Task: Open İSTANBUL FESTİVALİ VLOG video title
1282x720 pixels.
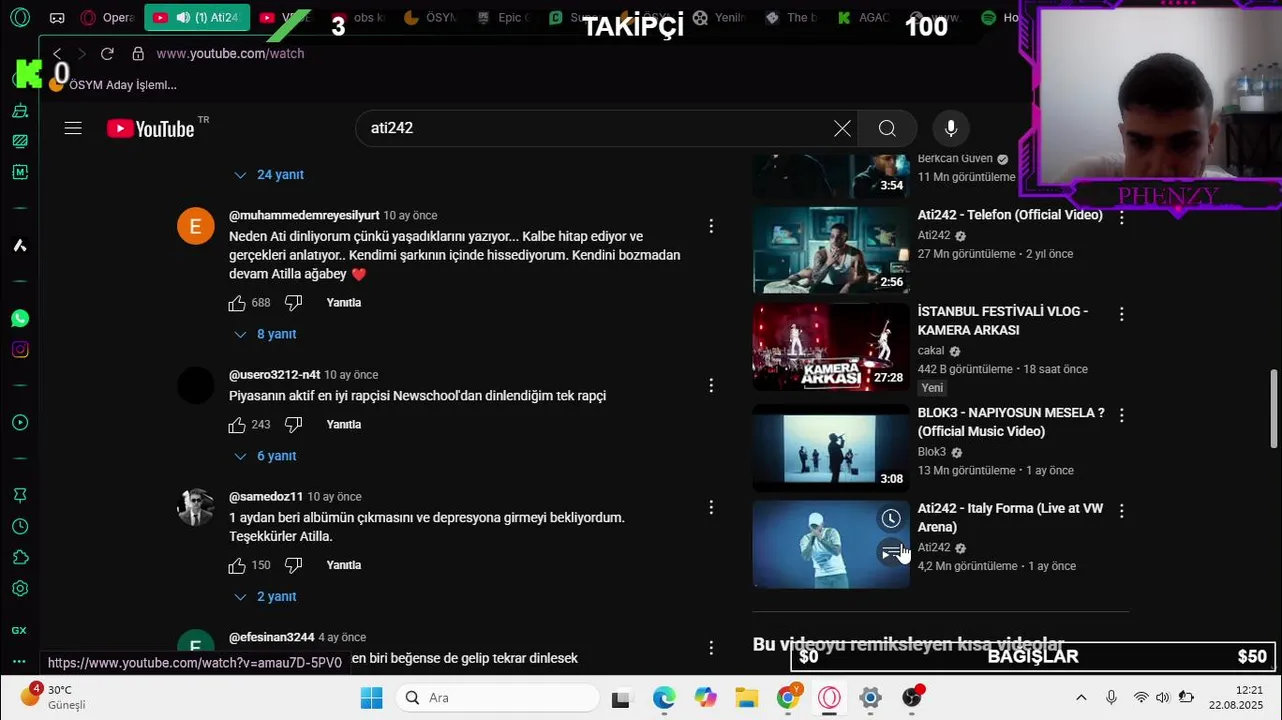Action: point(1003,321)
